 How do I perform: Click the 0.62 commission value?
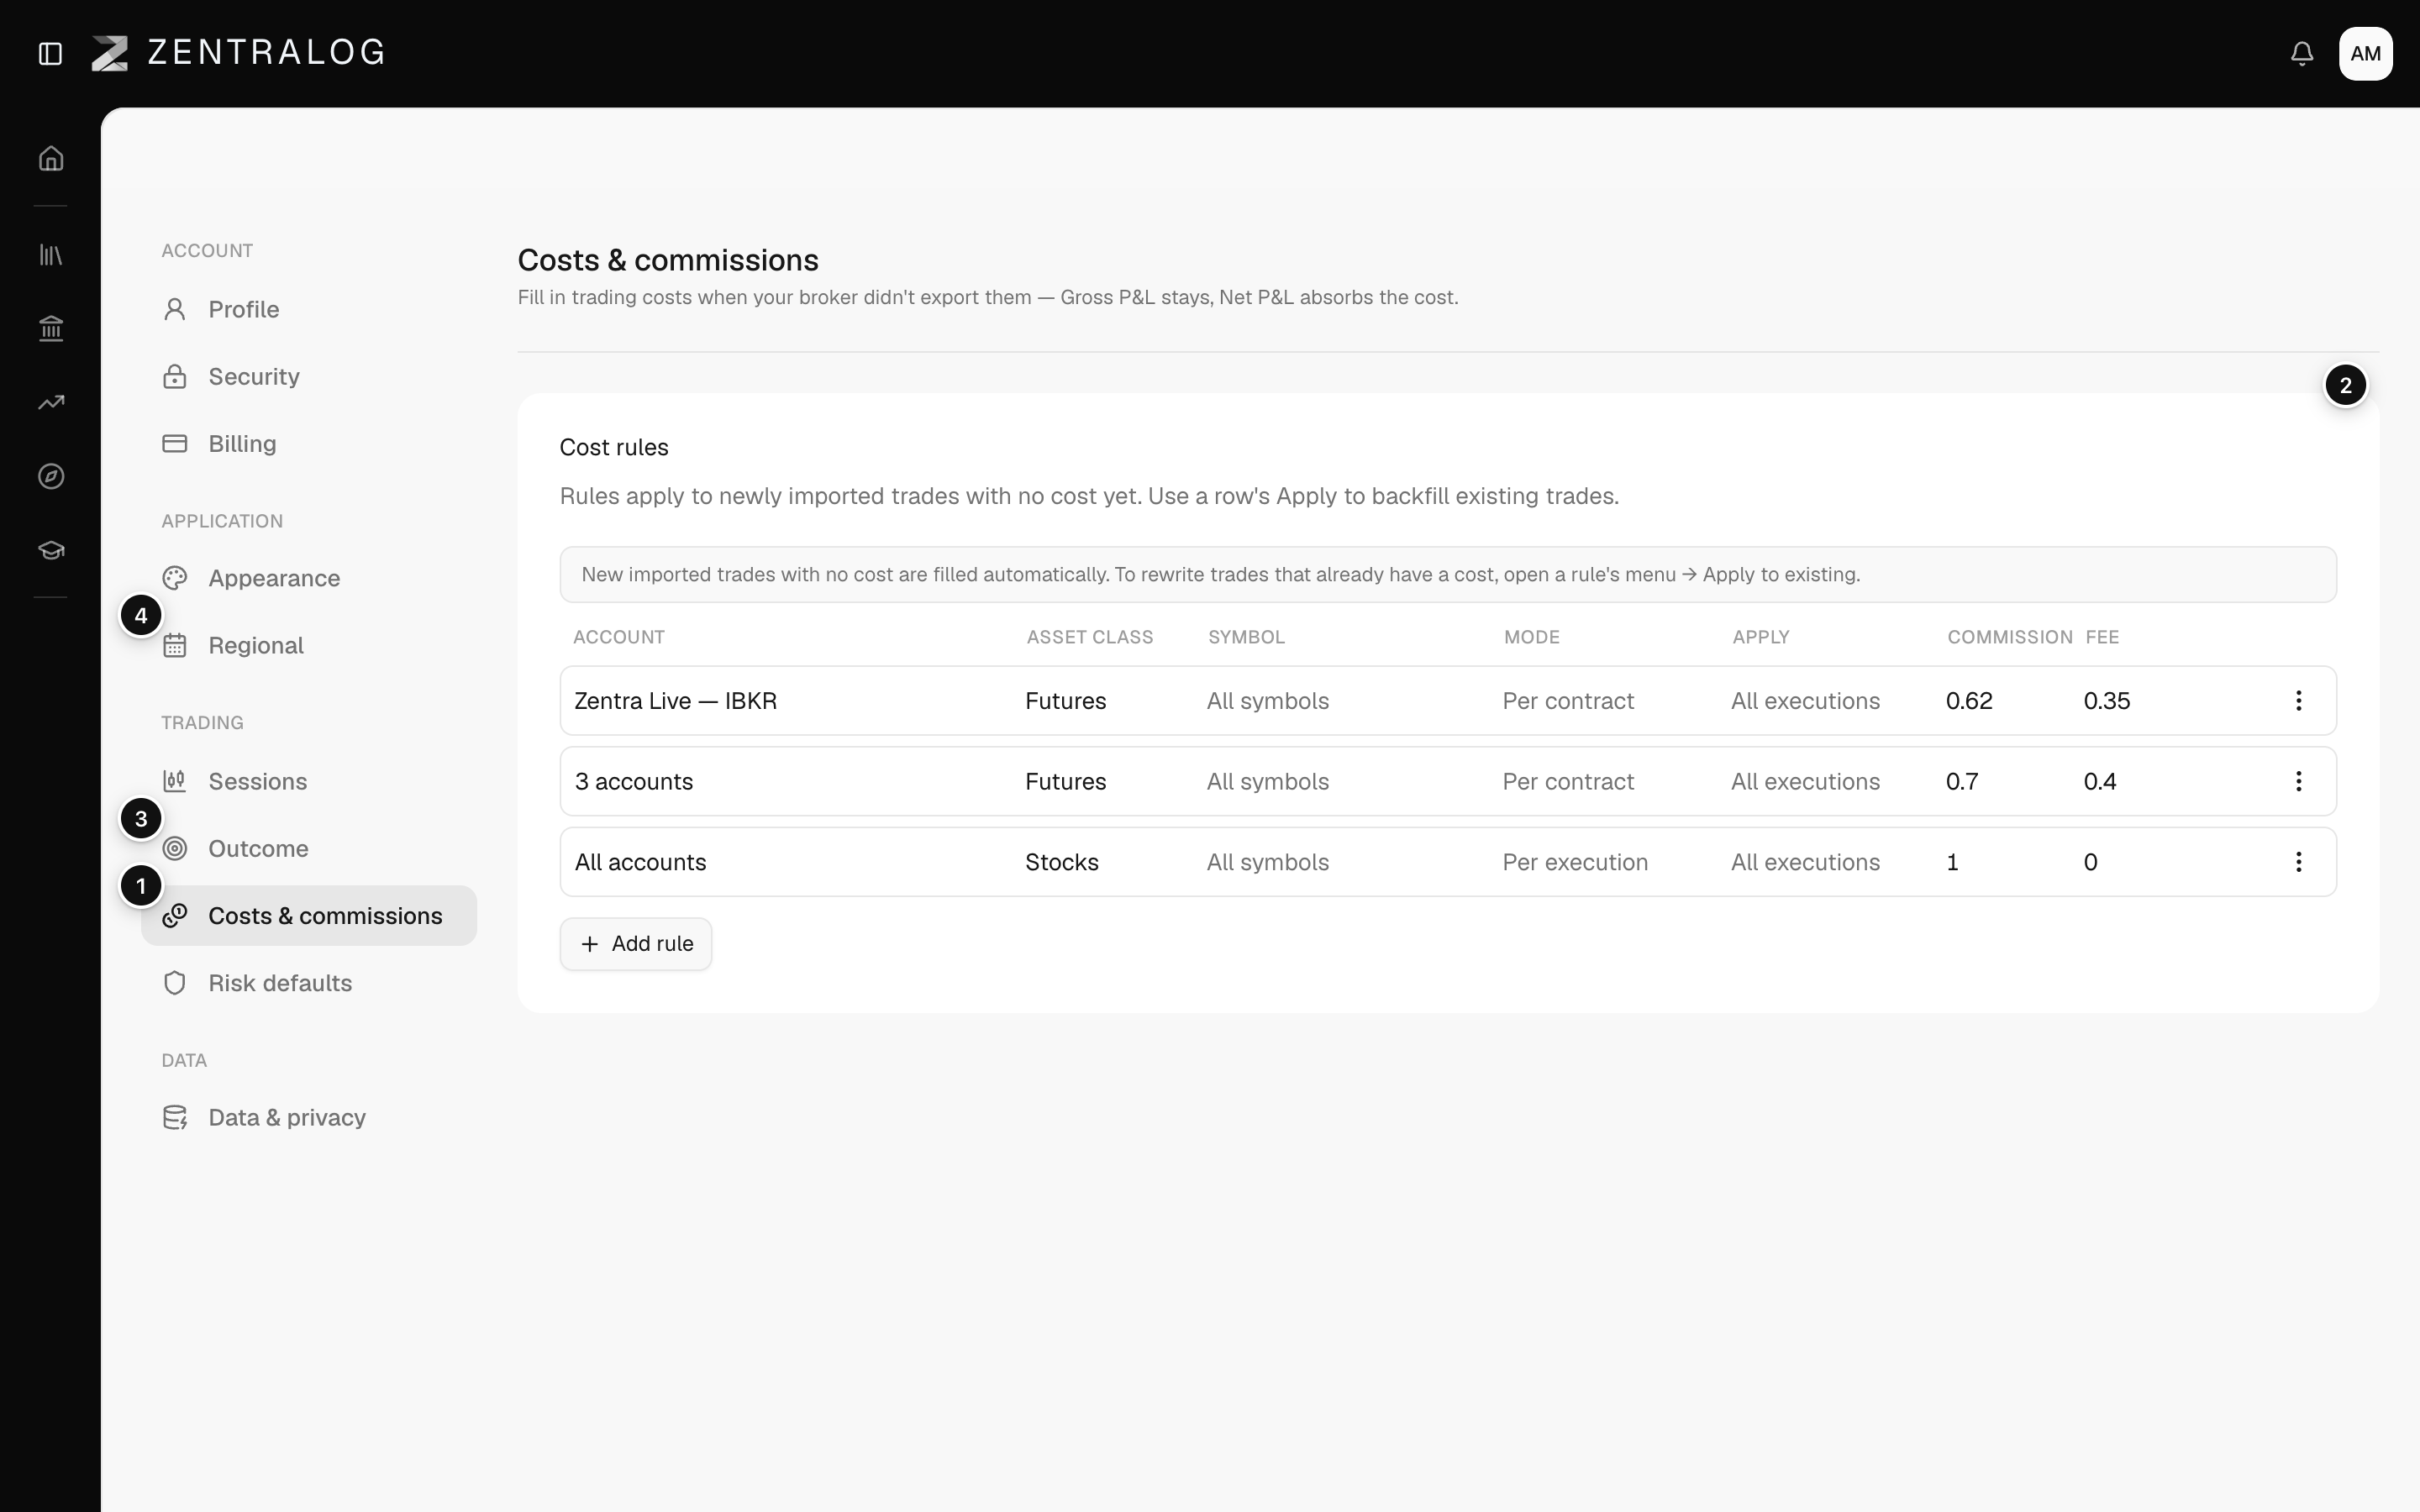(x=1969, y=701)
